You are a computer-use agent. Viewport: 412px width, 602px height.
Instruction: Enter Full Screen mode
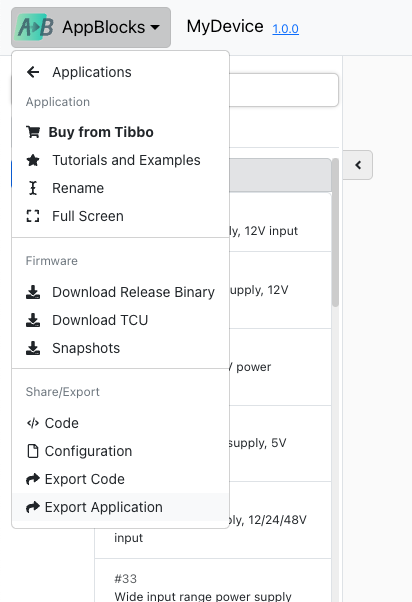coord(120,216)
